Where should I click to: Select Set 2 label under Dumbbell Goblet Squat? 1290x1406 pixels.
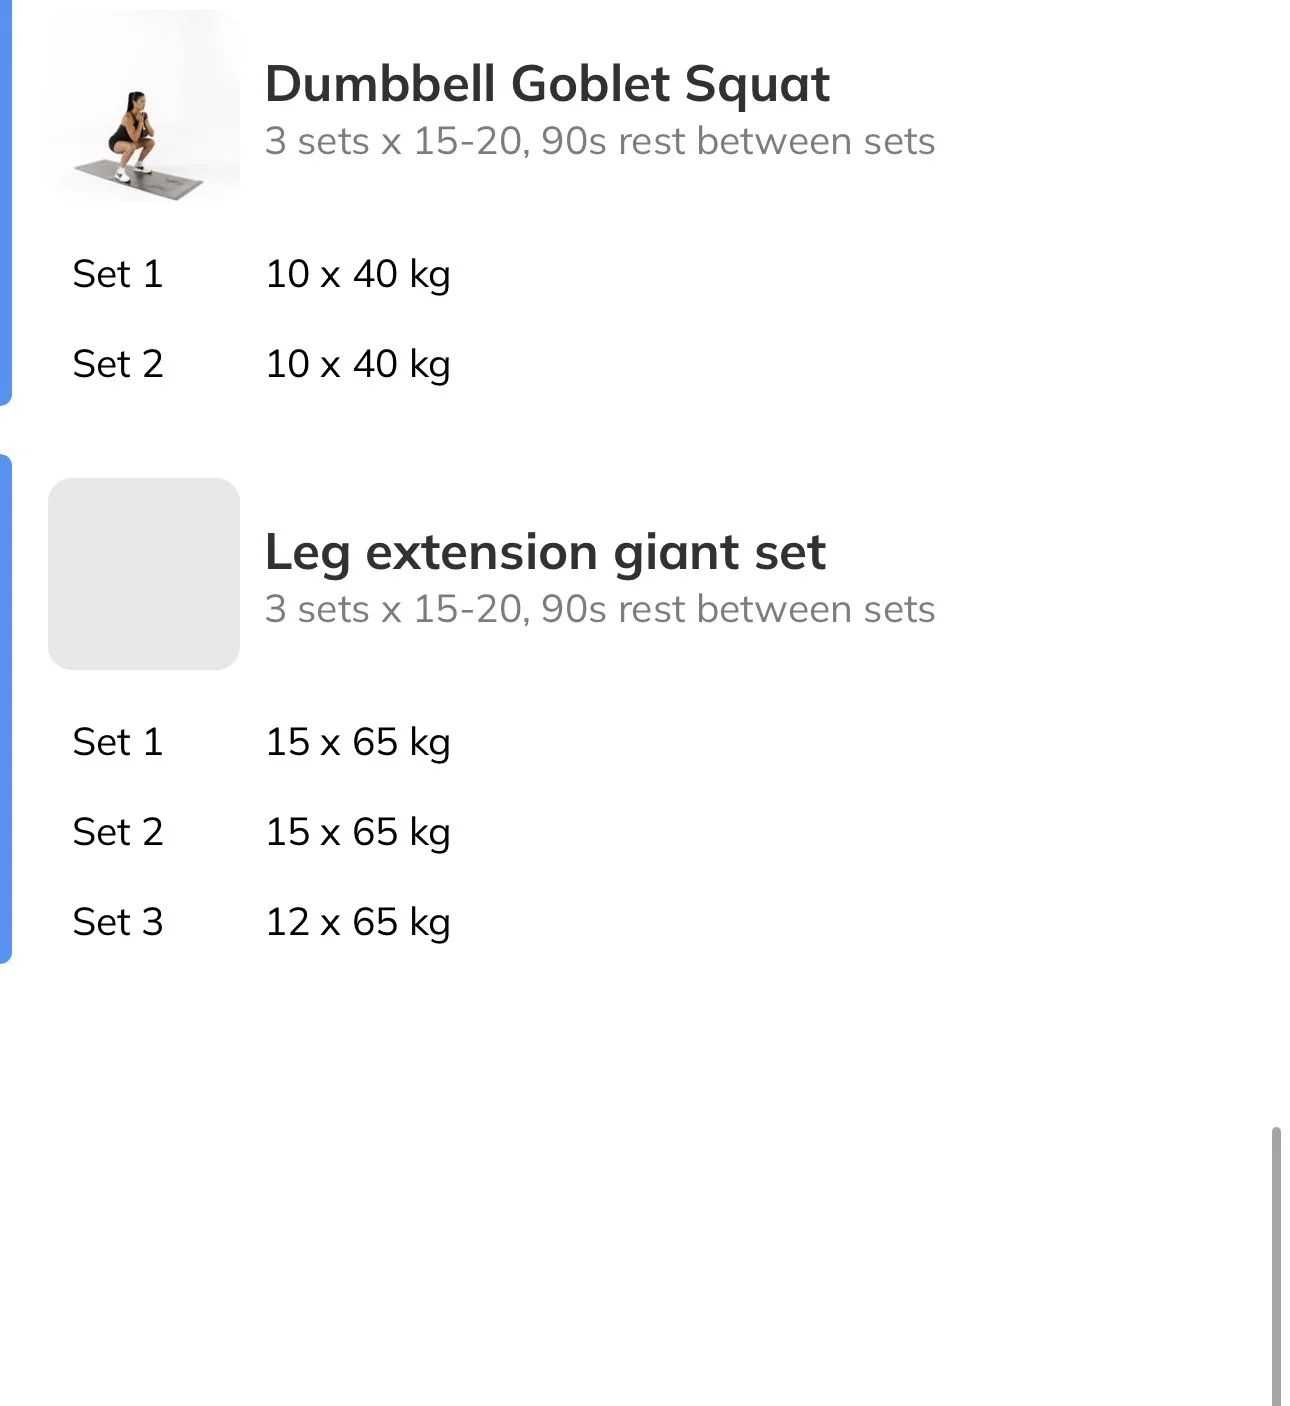pyautogui.click(x=118, y=364)
